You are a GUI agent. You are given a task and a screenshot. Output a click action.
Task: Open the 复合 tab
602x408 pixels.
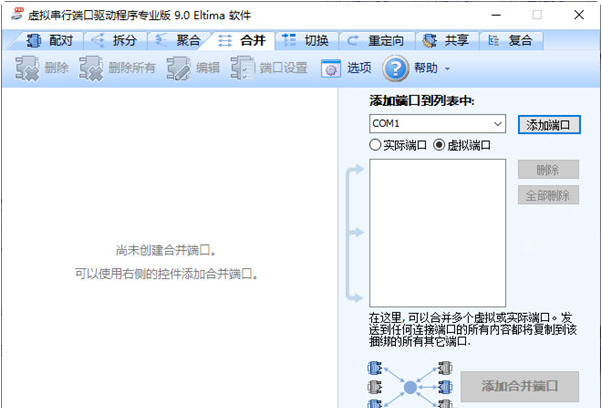(x=511, y=40)
